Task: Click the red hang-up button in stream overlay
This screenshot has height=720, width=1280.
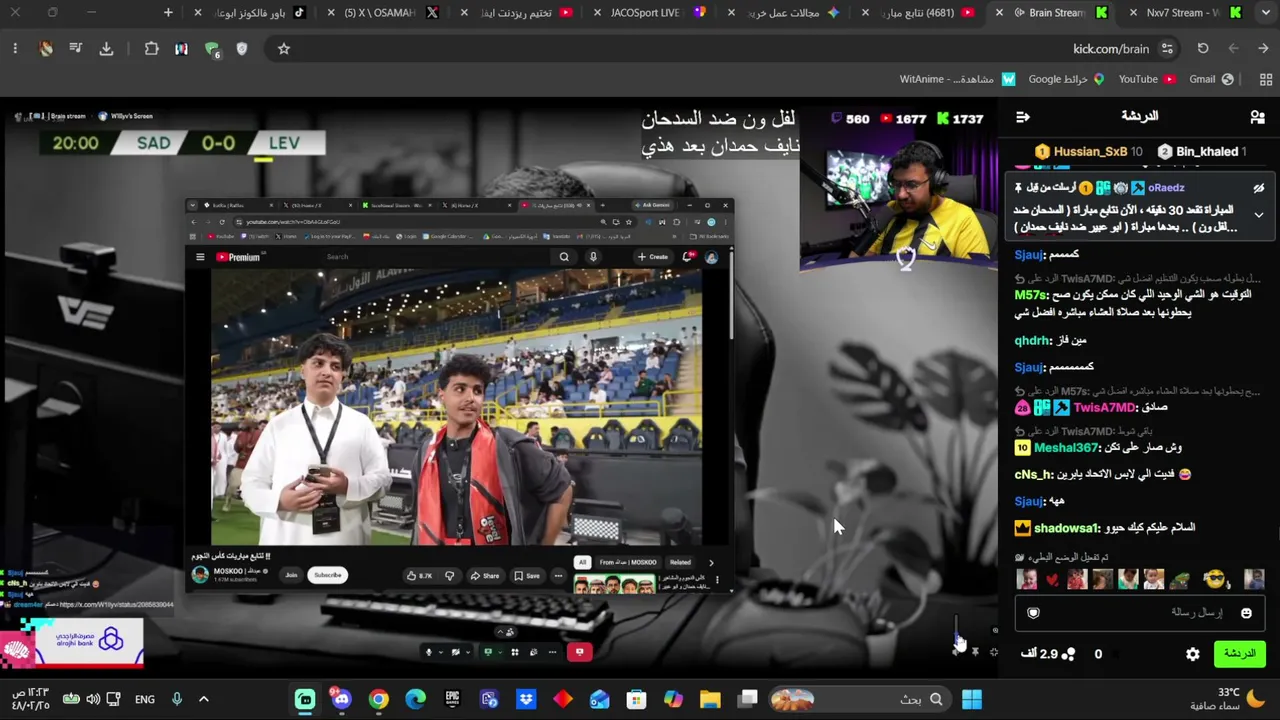Action: point(579,652)
